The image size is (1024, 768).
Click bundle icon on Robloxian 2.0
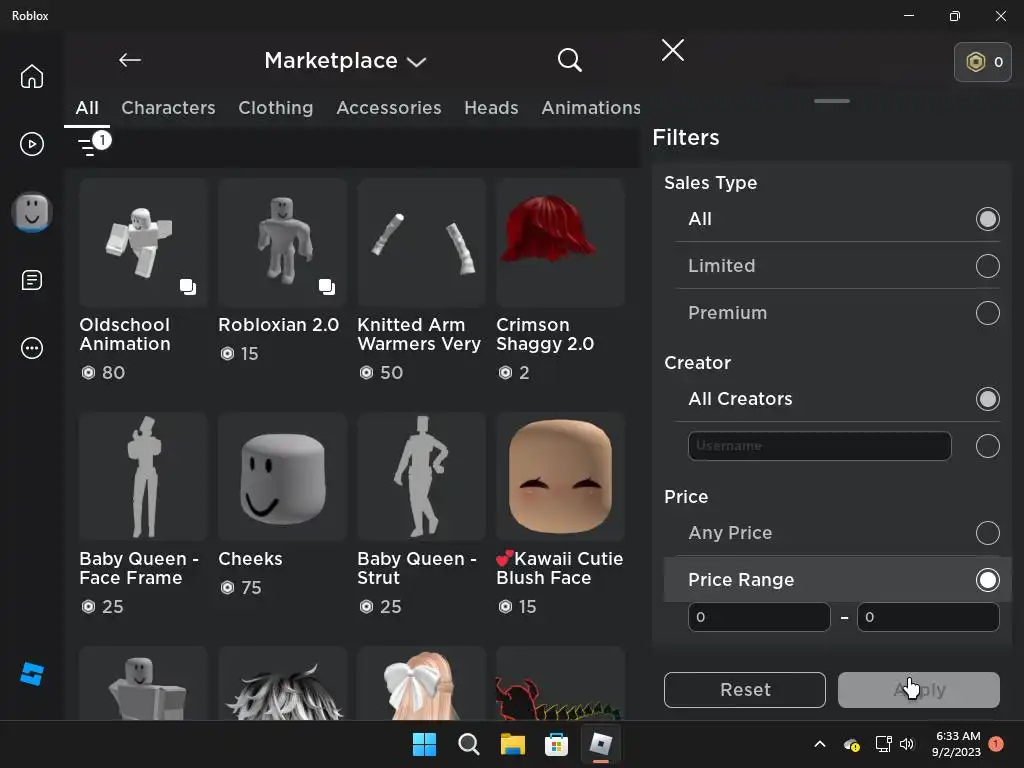pos(327,287)
